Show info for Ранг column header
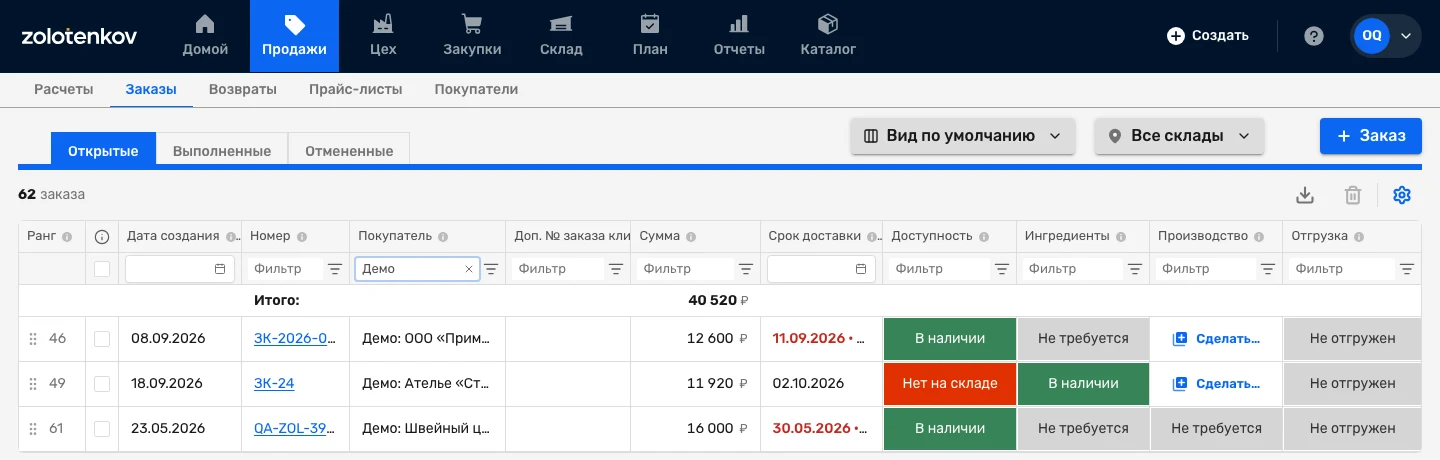 point(67,237)
